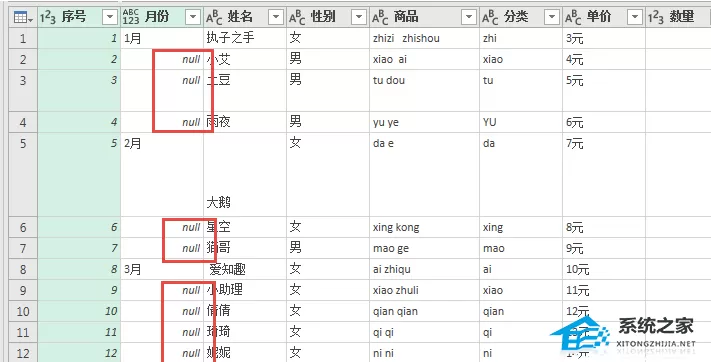Select the xing category cell

pyautogui.click(x=521, y=227)
